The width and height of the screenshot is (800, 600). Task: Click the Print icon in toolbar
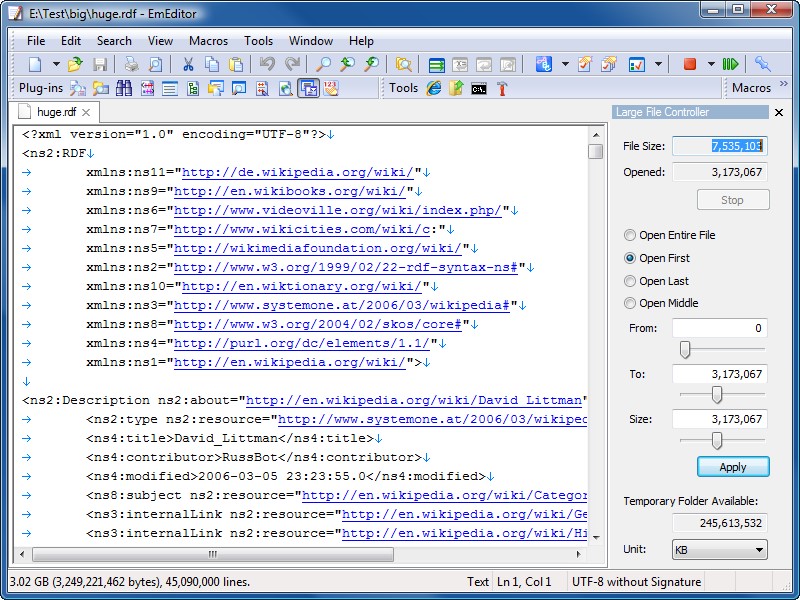pyautogui.click(x=131, y=64)
